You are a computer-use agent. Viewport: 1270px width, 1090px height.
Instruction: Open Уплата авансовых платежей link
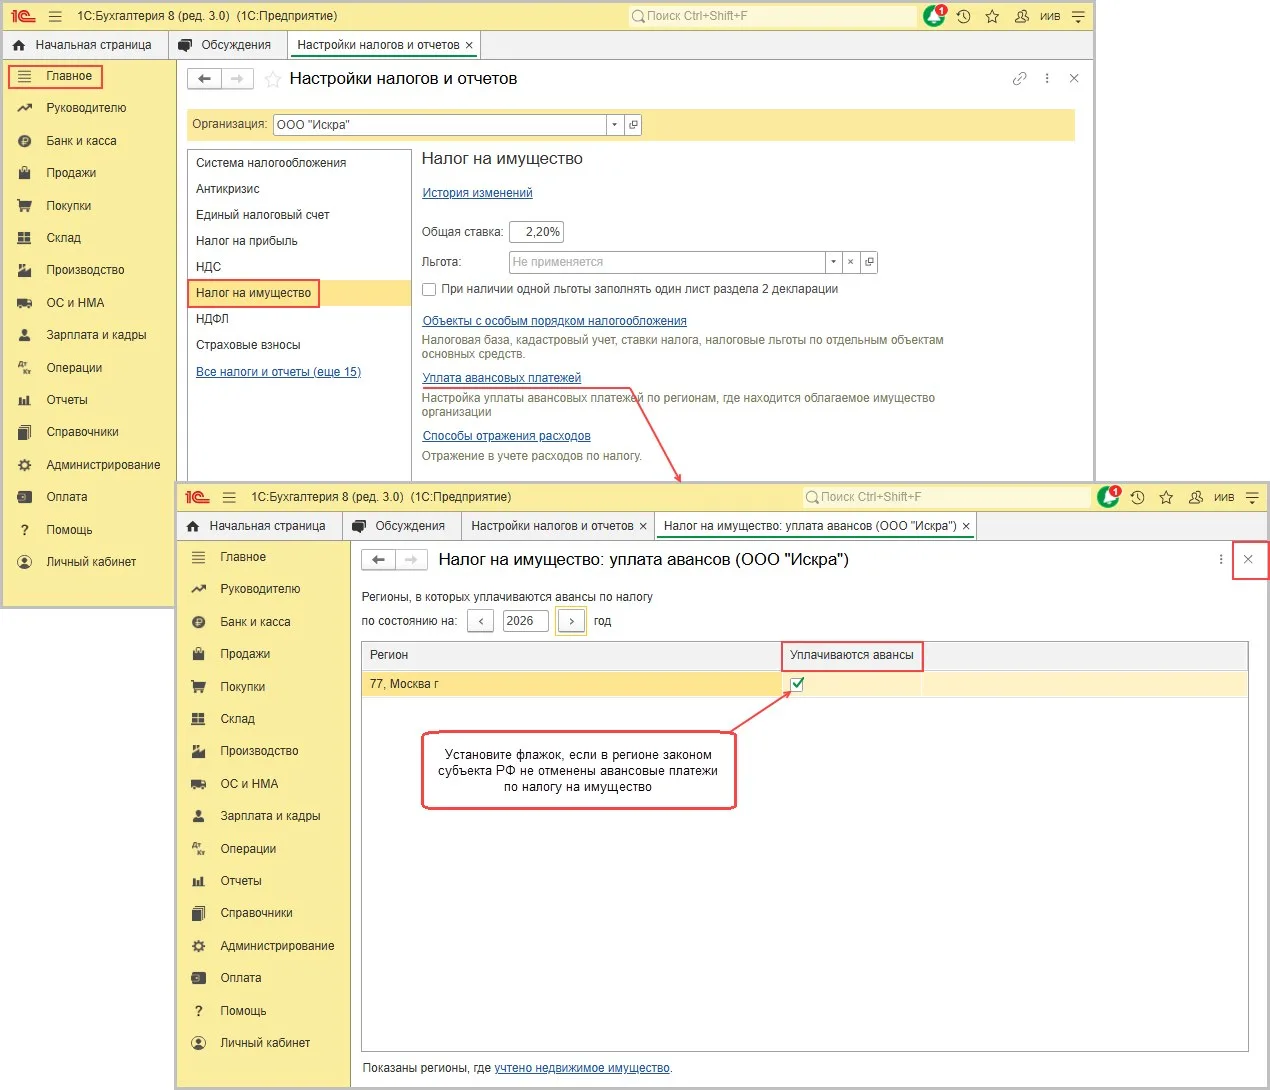[501, 378]
